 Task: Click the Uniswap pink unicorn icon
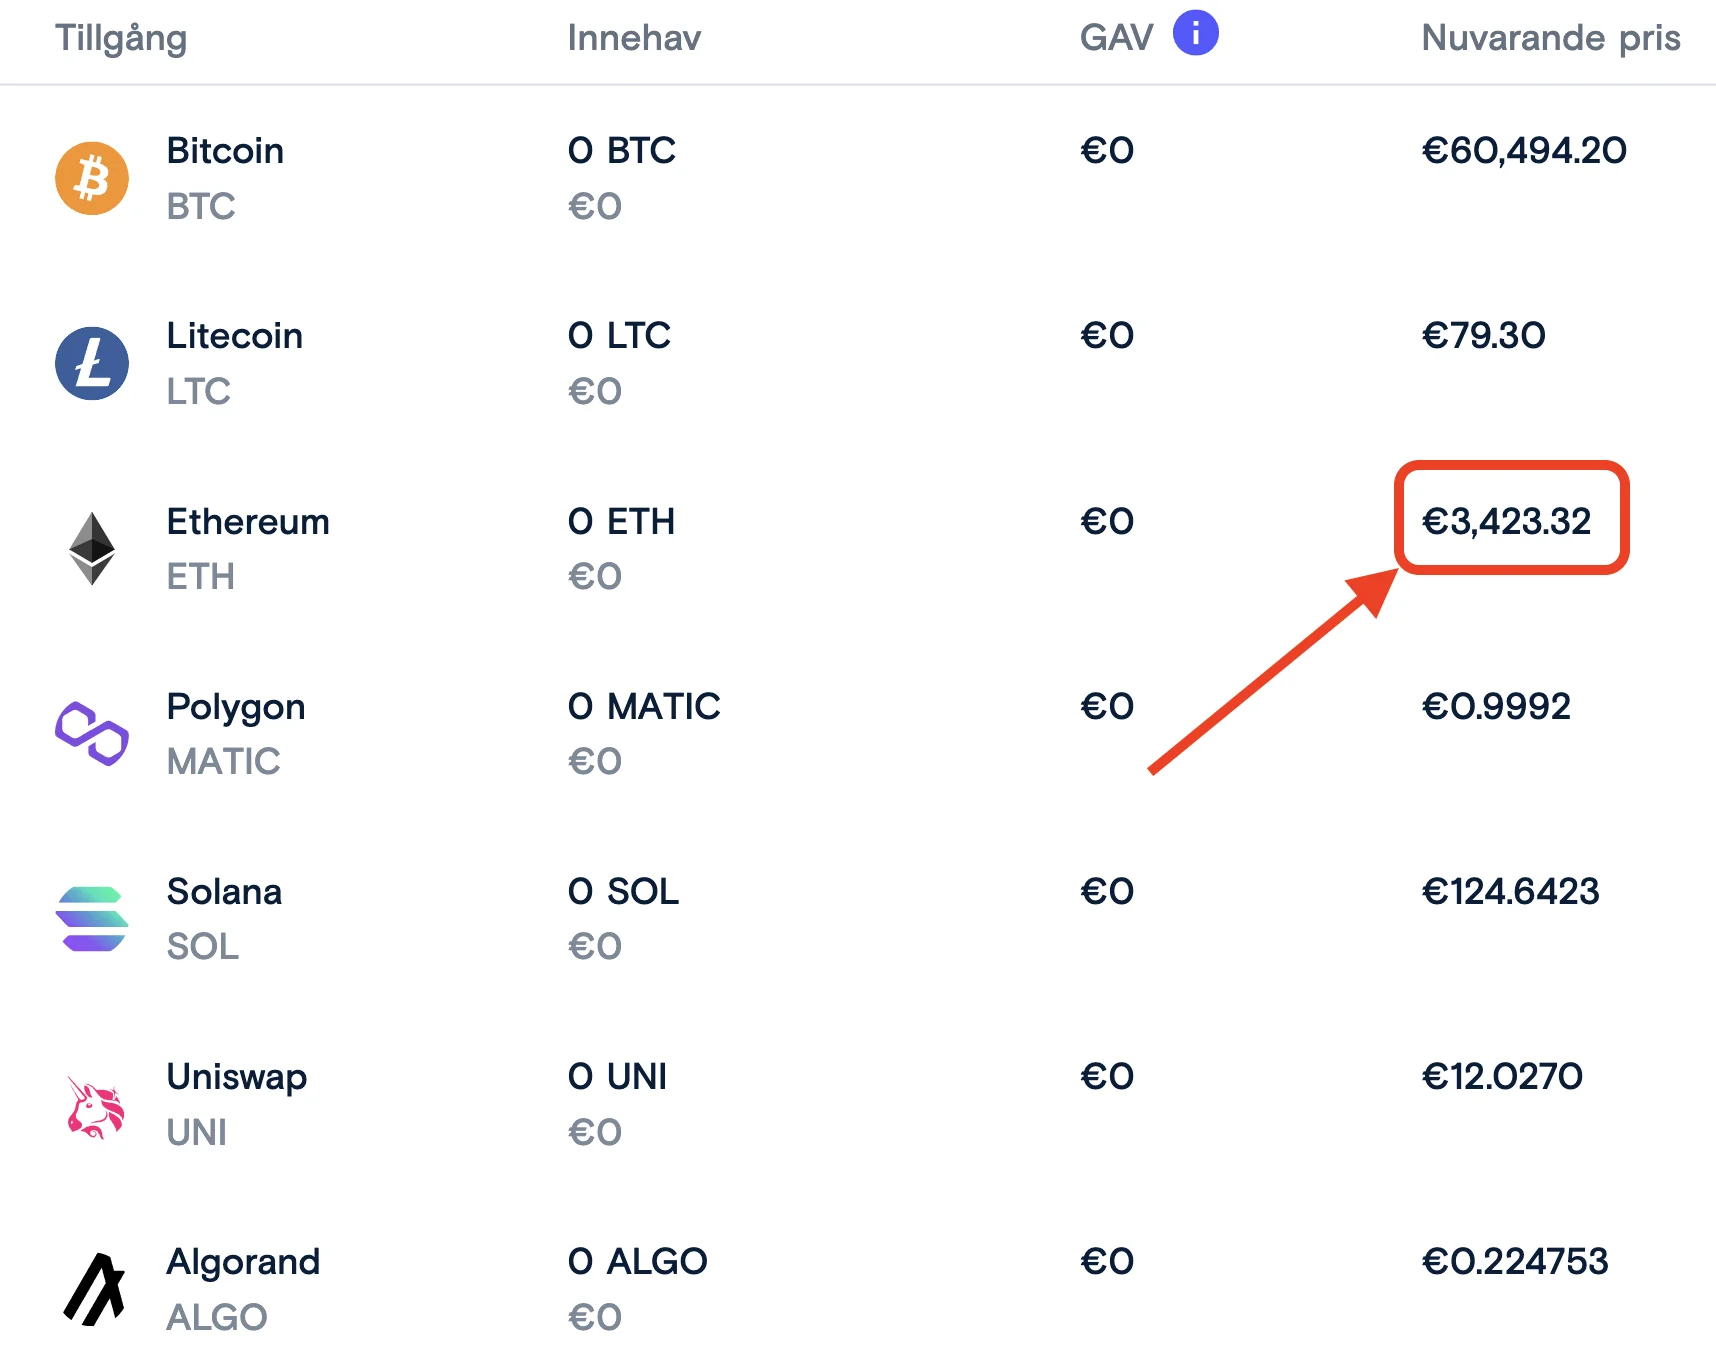point(95,1106)
